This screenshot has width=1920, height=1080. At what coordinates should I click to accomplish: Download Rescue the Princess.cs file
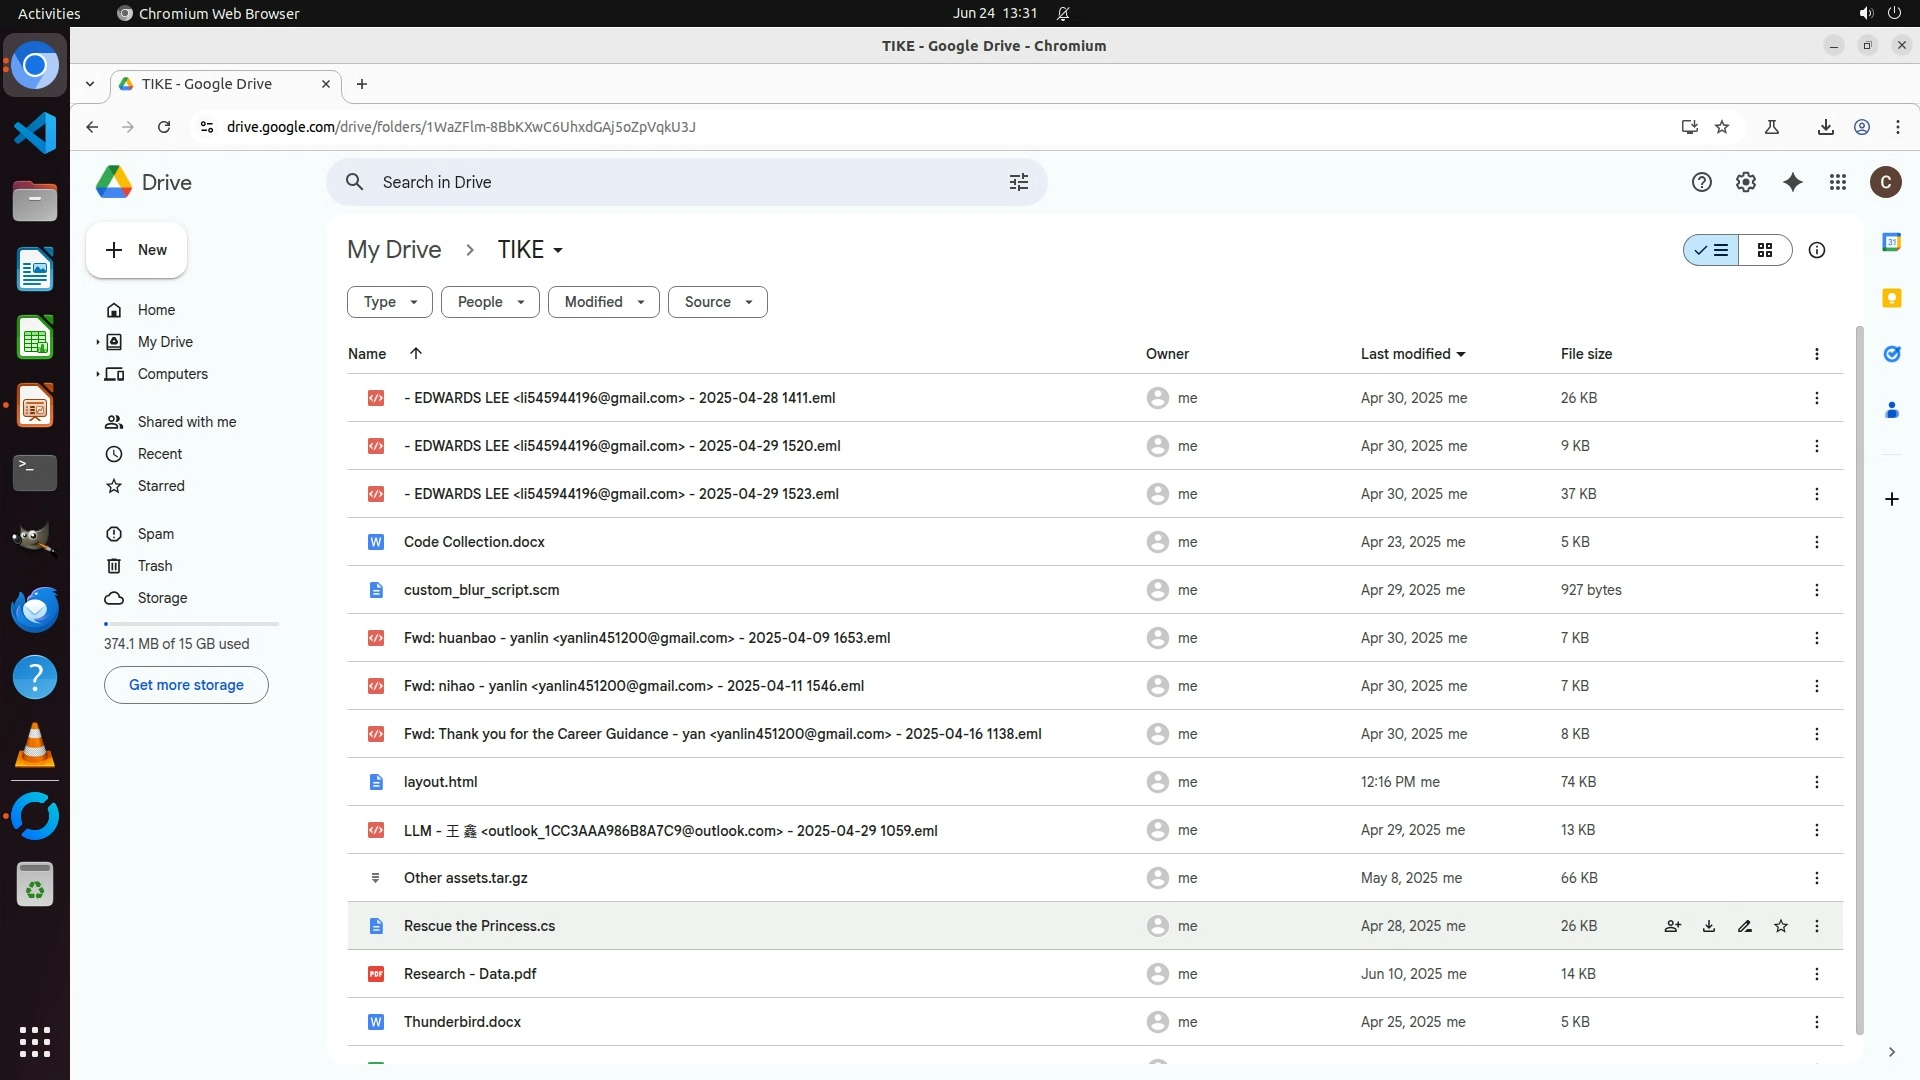[1708, 926]
